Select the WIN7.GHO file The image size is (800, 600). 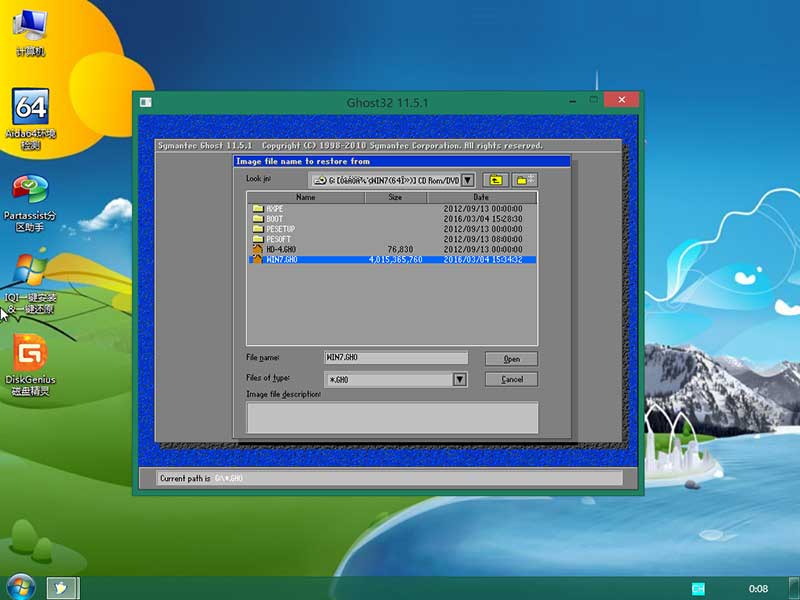(x=392, y=260)
